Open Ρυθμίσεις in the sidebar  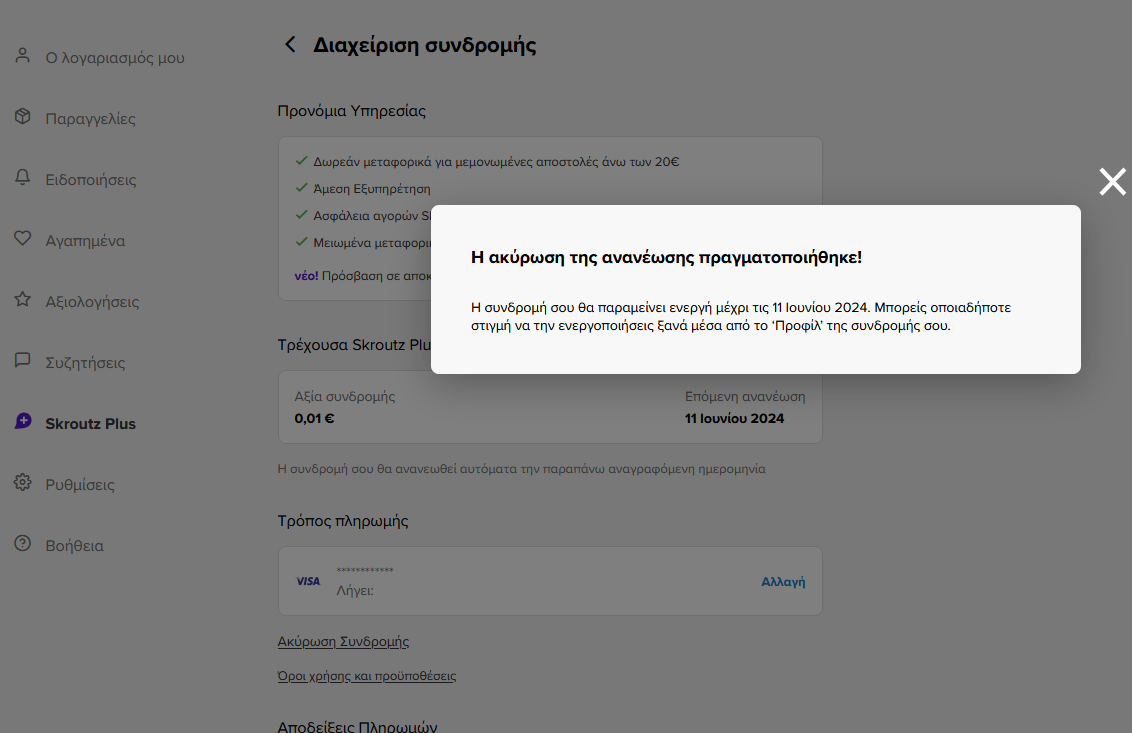click(80, 485)
